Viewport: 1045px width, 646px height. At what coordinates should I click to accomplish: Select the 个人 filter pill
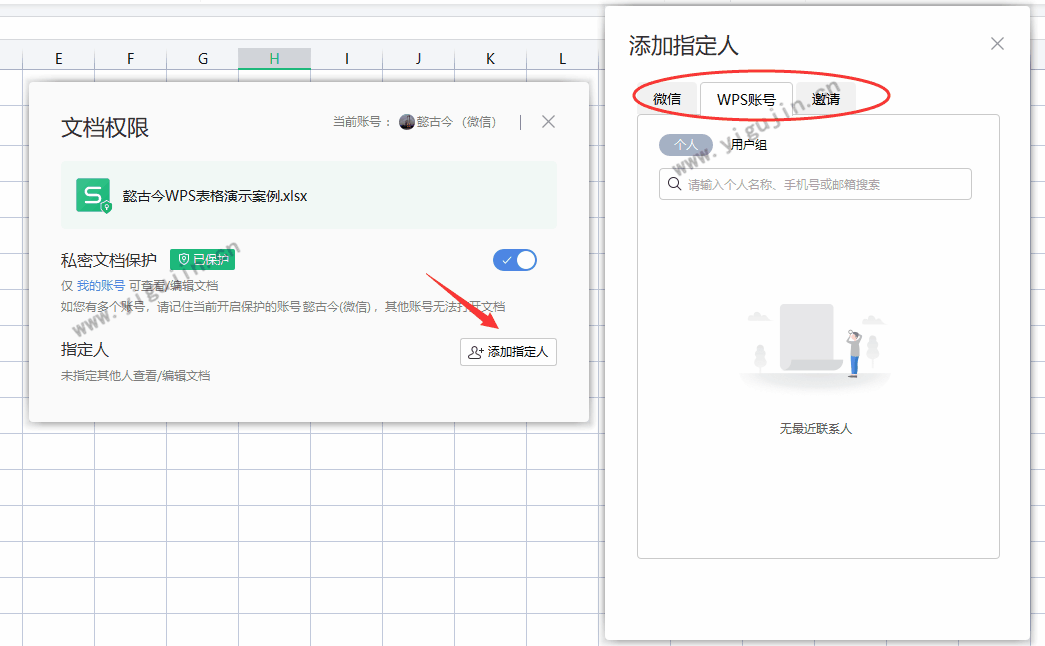(686, 145)
